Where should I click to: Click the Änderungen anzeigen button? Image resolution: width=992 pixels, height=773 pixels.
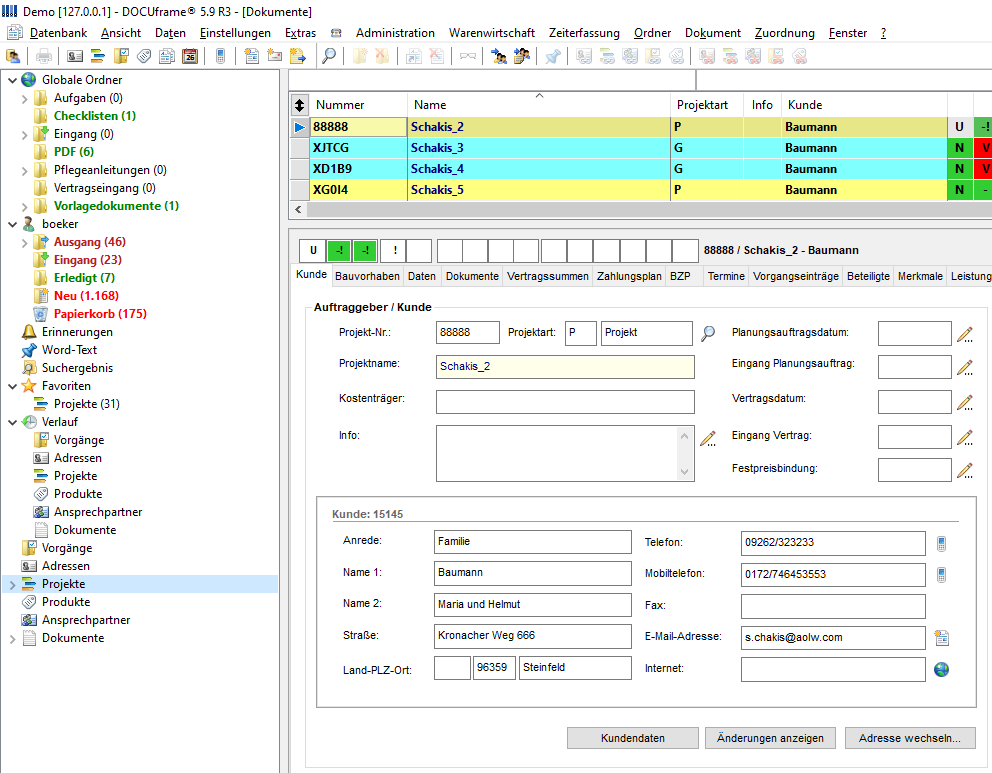point(770,738)
